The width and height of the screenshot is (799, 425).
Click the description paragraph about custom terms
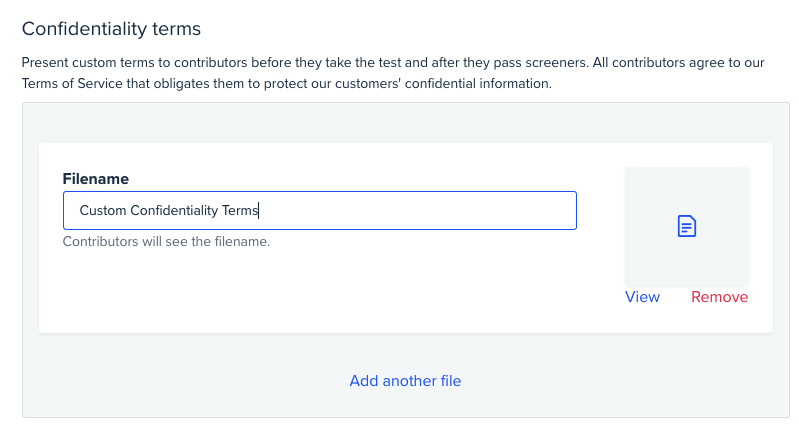pyautogui.click(x=393, y=73)
